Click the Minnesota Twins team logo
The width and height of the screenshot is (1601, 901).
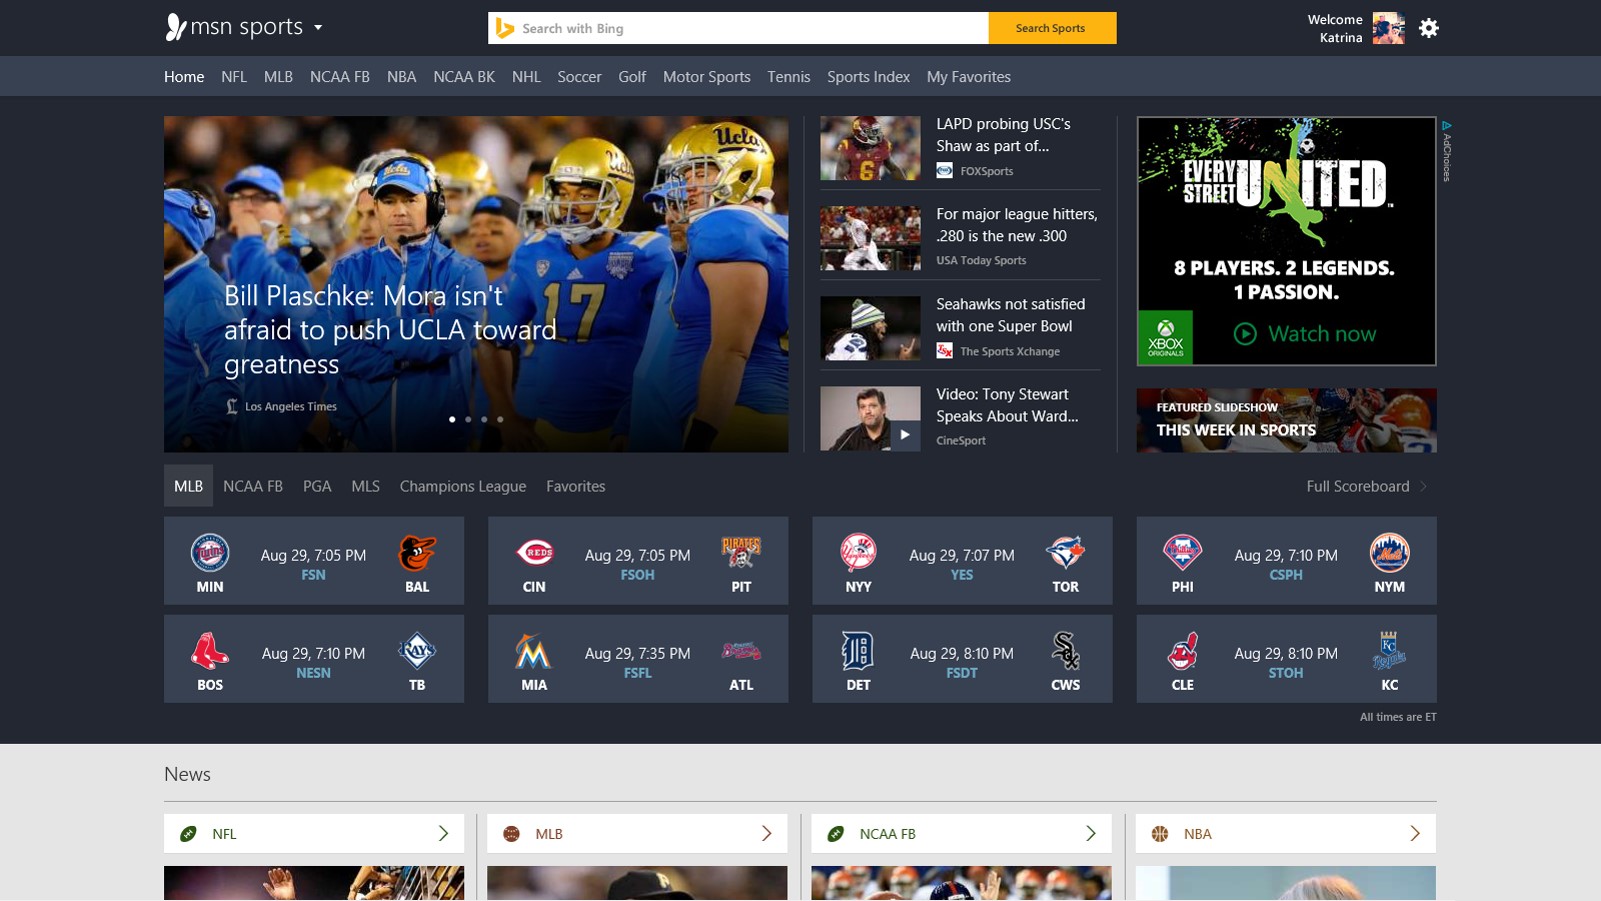pyautogui.click(x=210, y=553)
